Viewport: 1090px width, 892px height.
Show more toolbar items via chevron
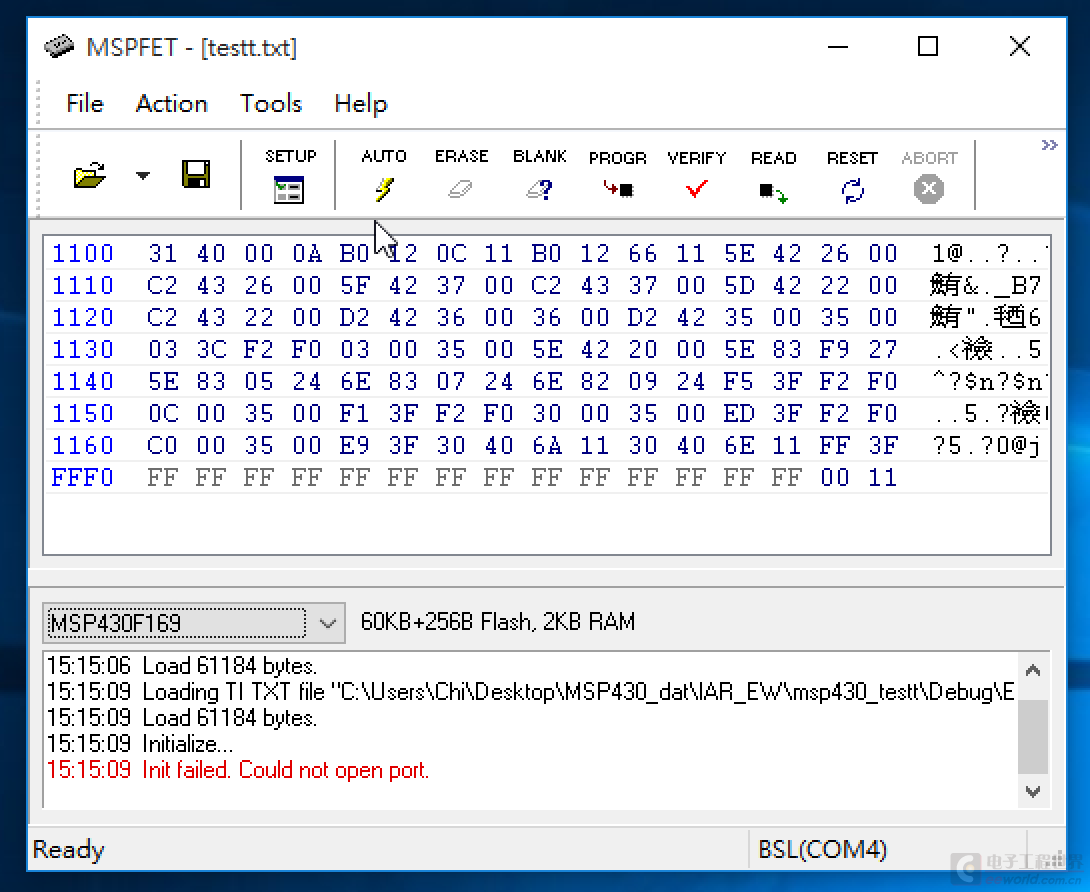(1049, 145)
